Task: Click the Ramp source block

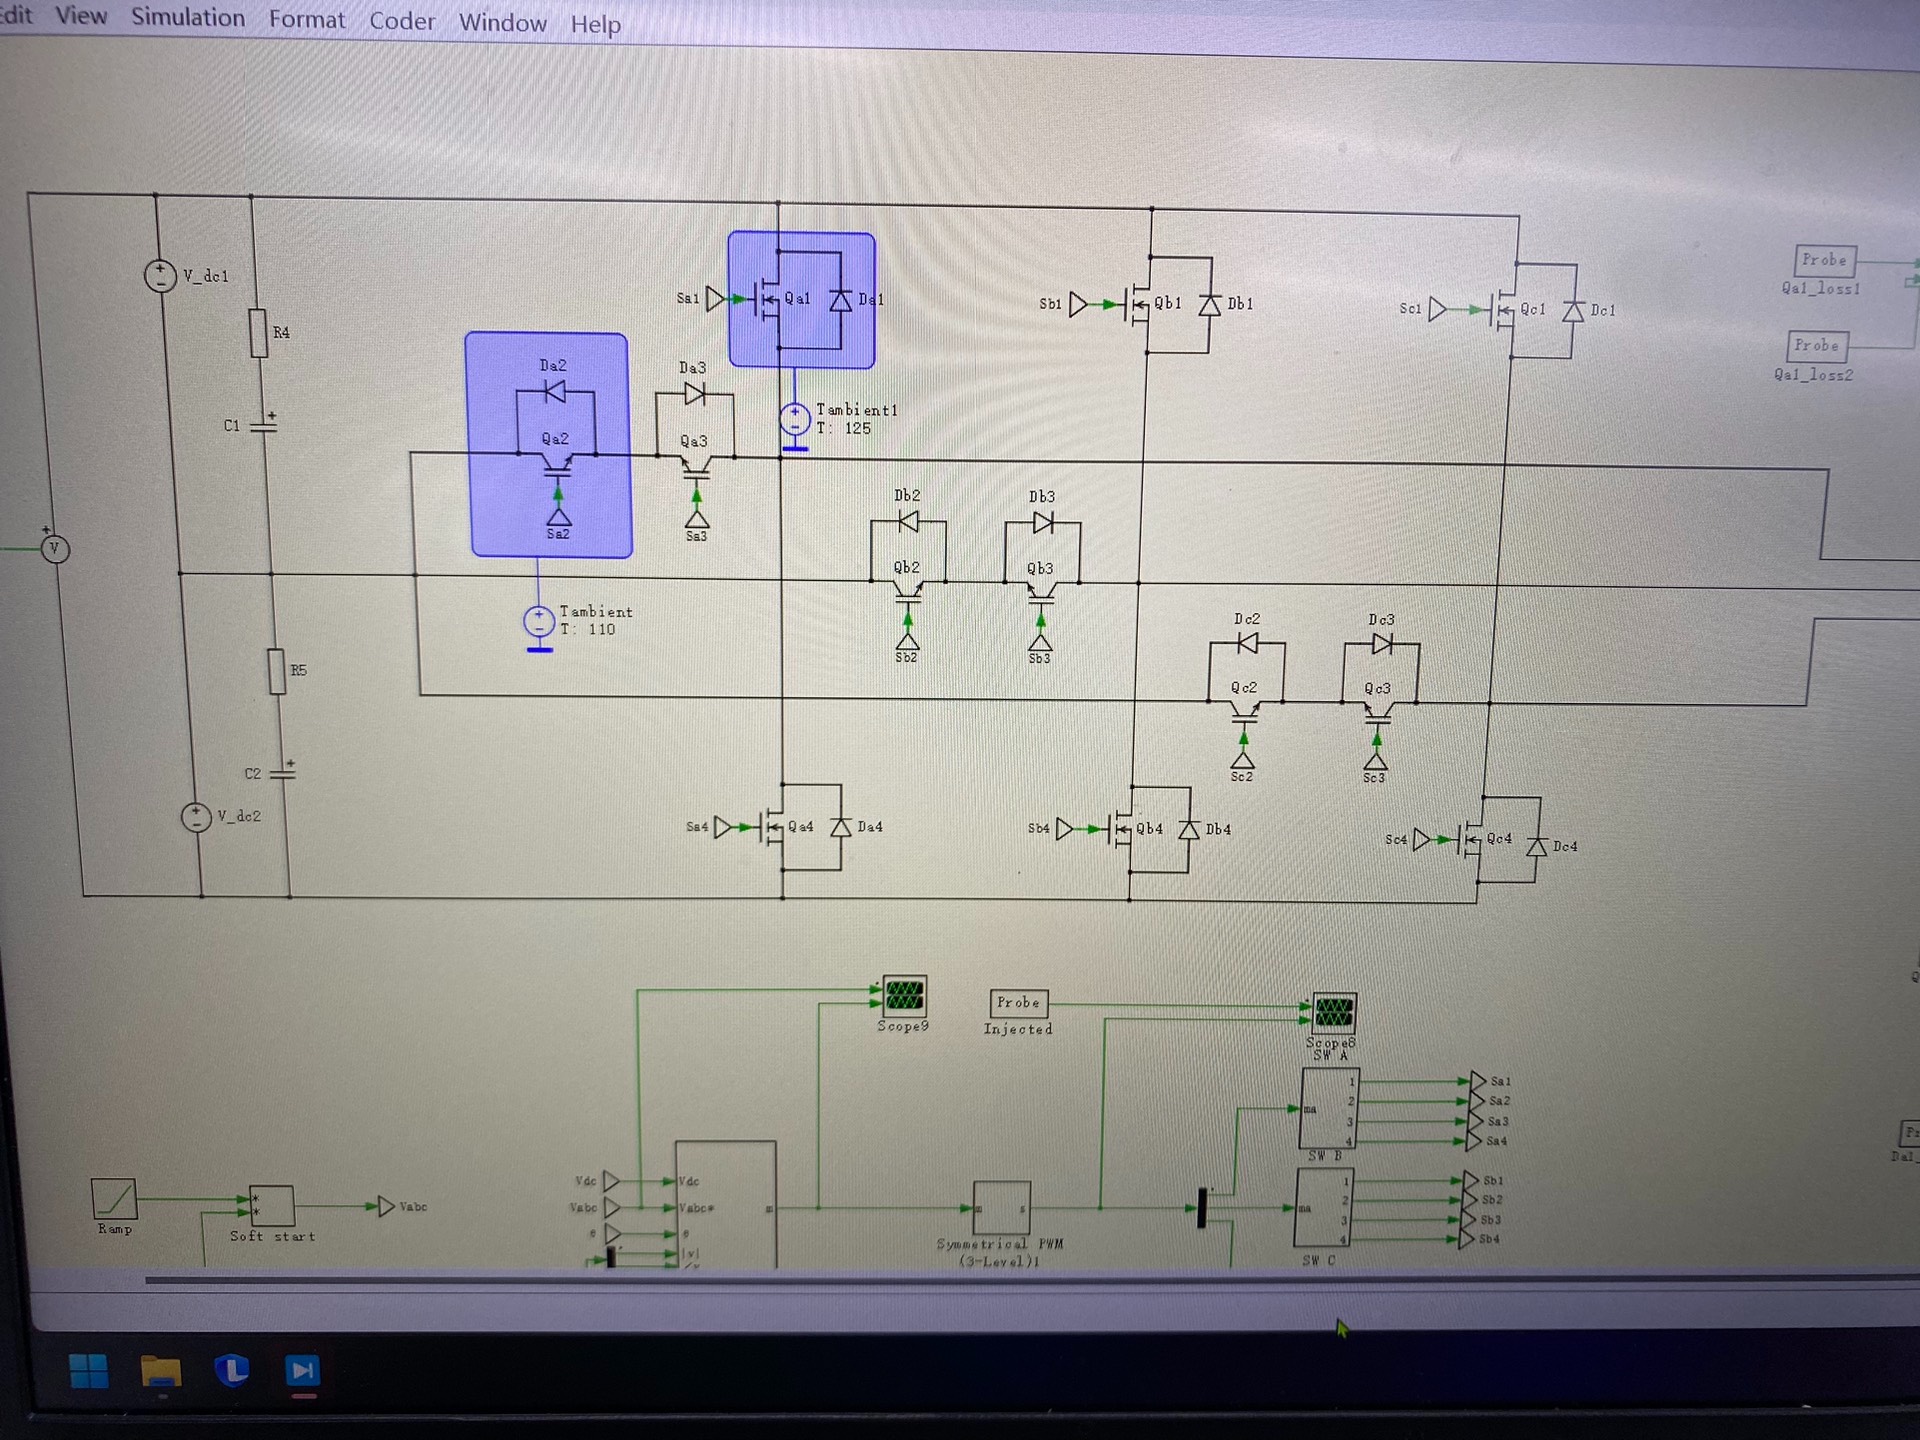Action: 113,1198
